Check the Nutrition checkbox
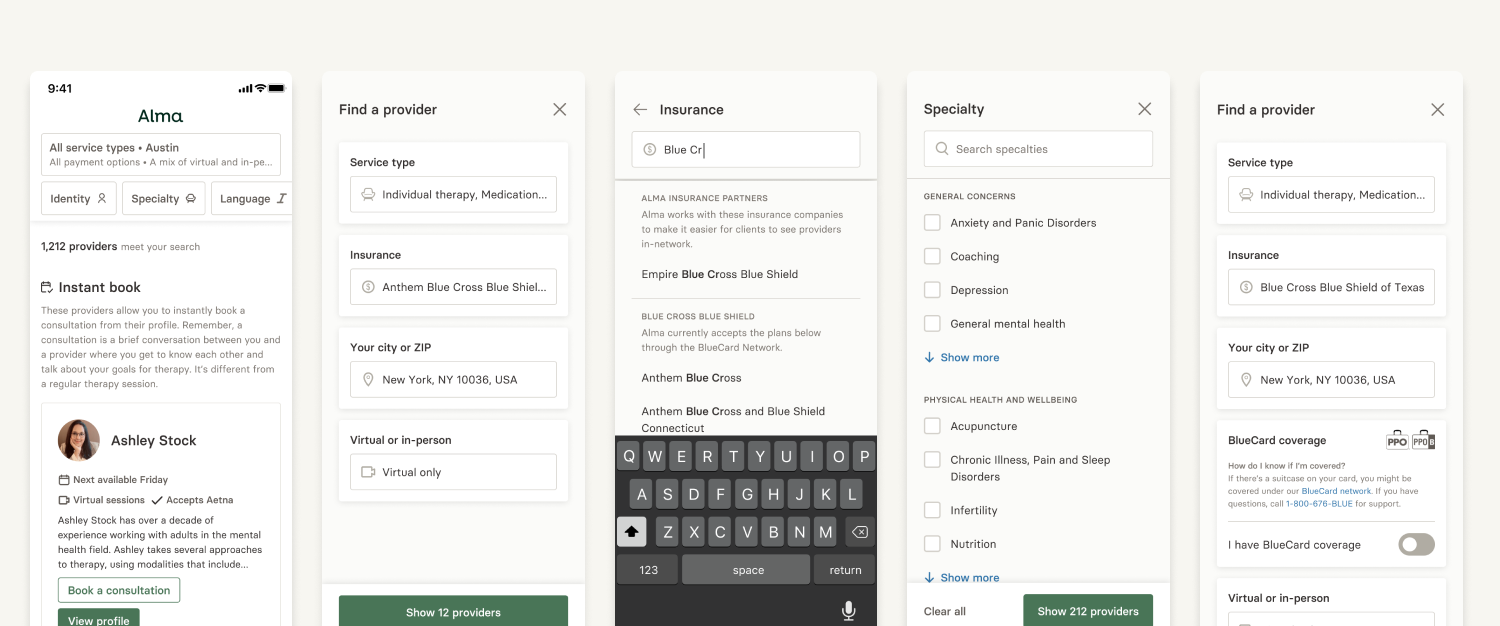Viewport: 1500px width, 626px height. point(932,544)
